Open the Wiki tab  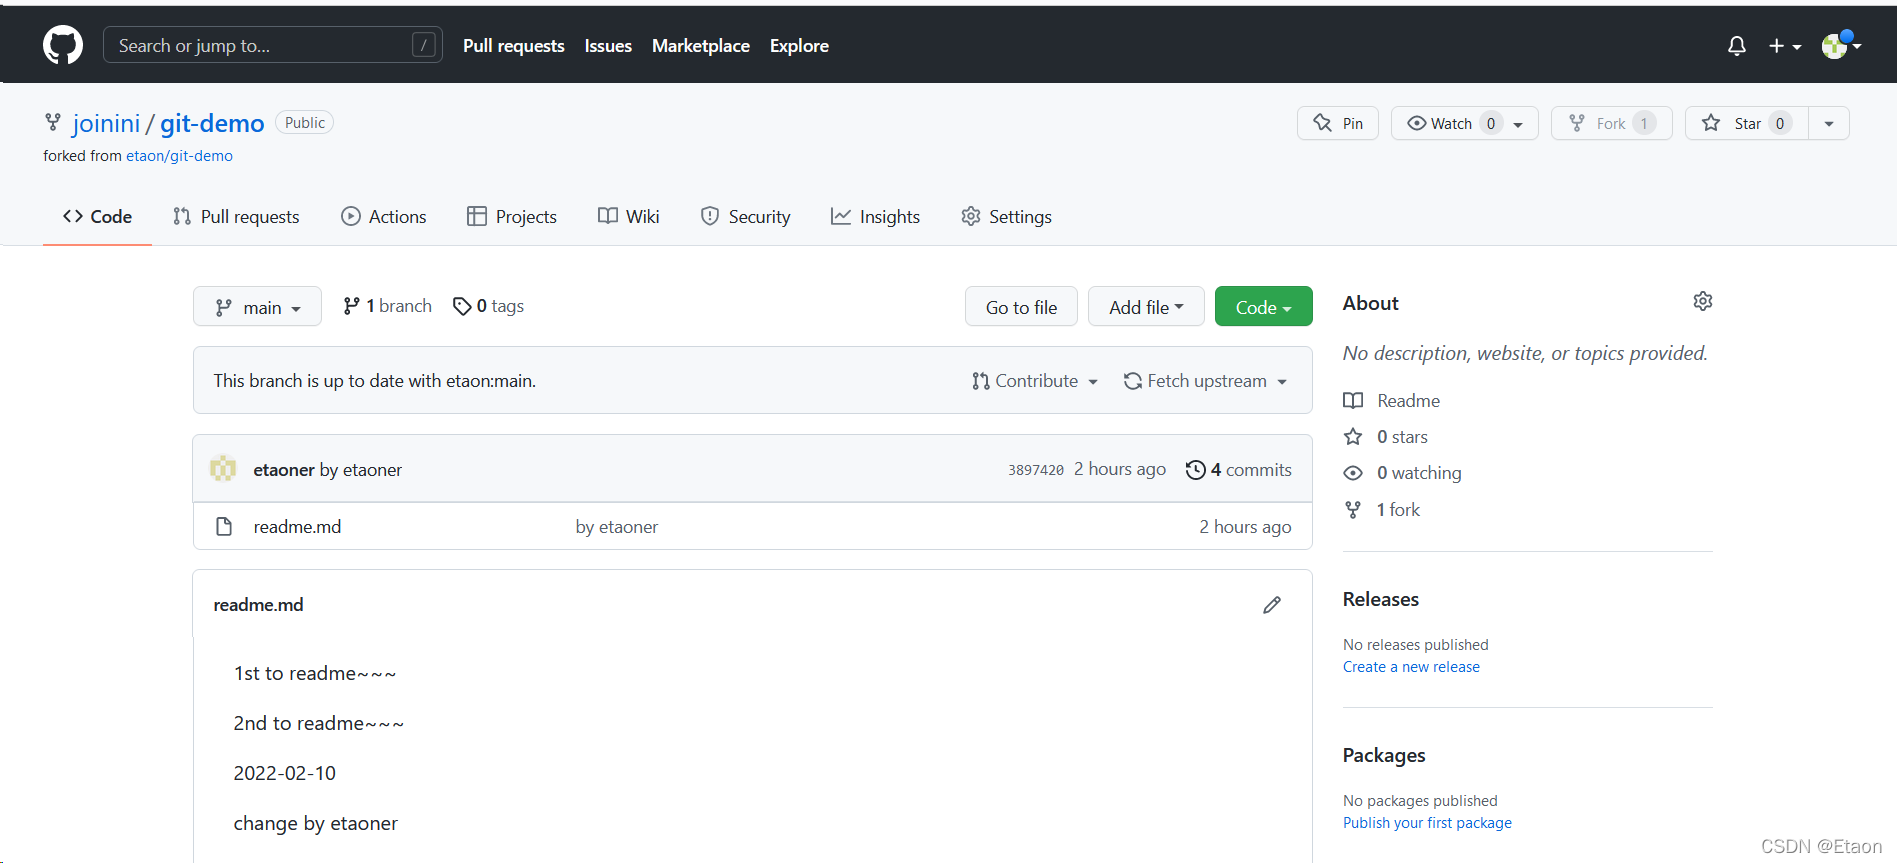click(629, 217)
